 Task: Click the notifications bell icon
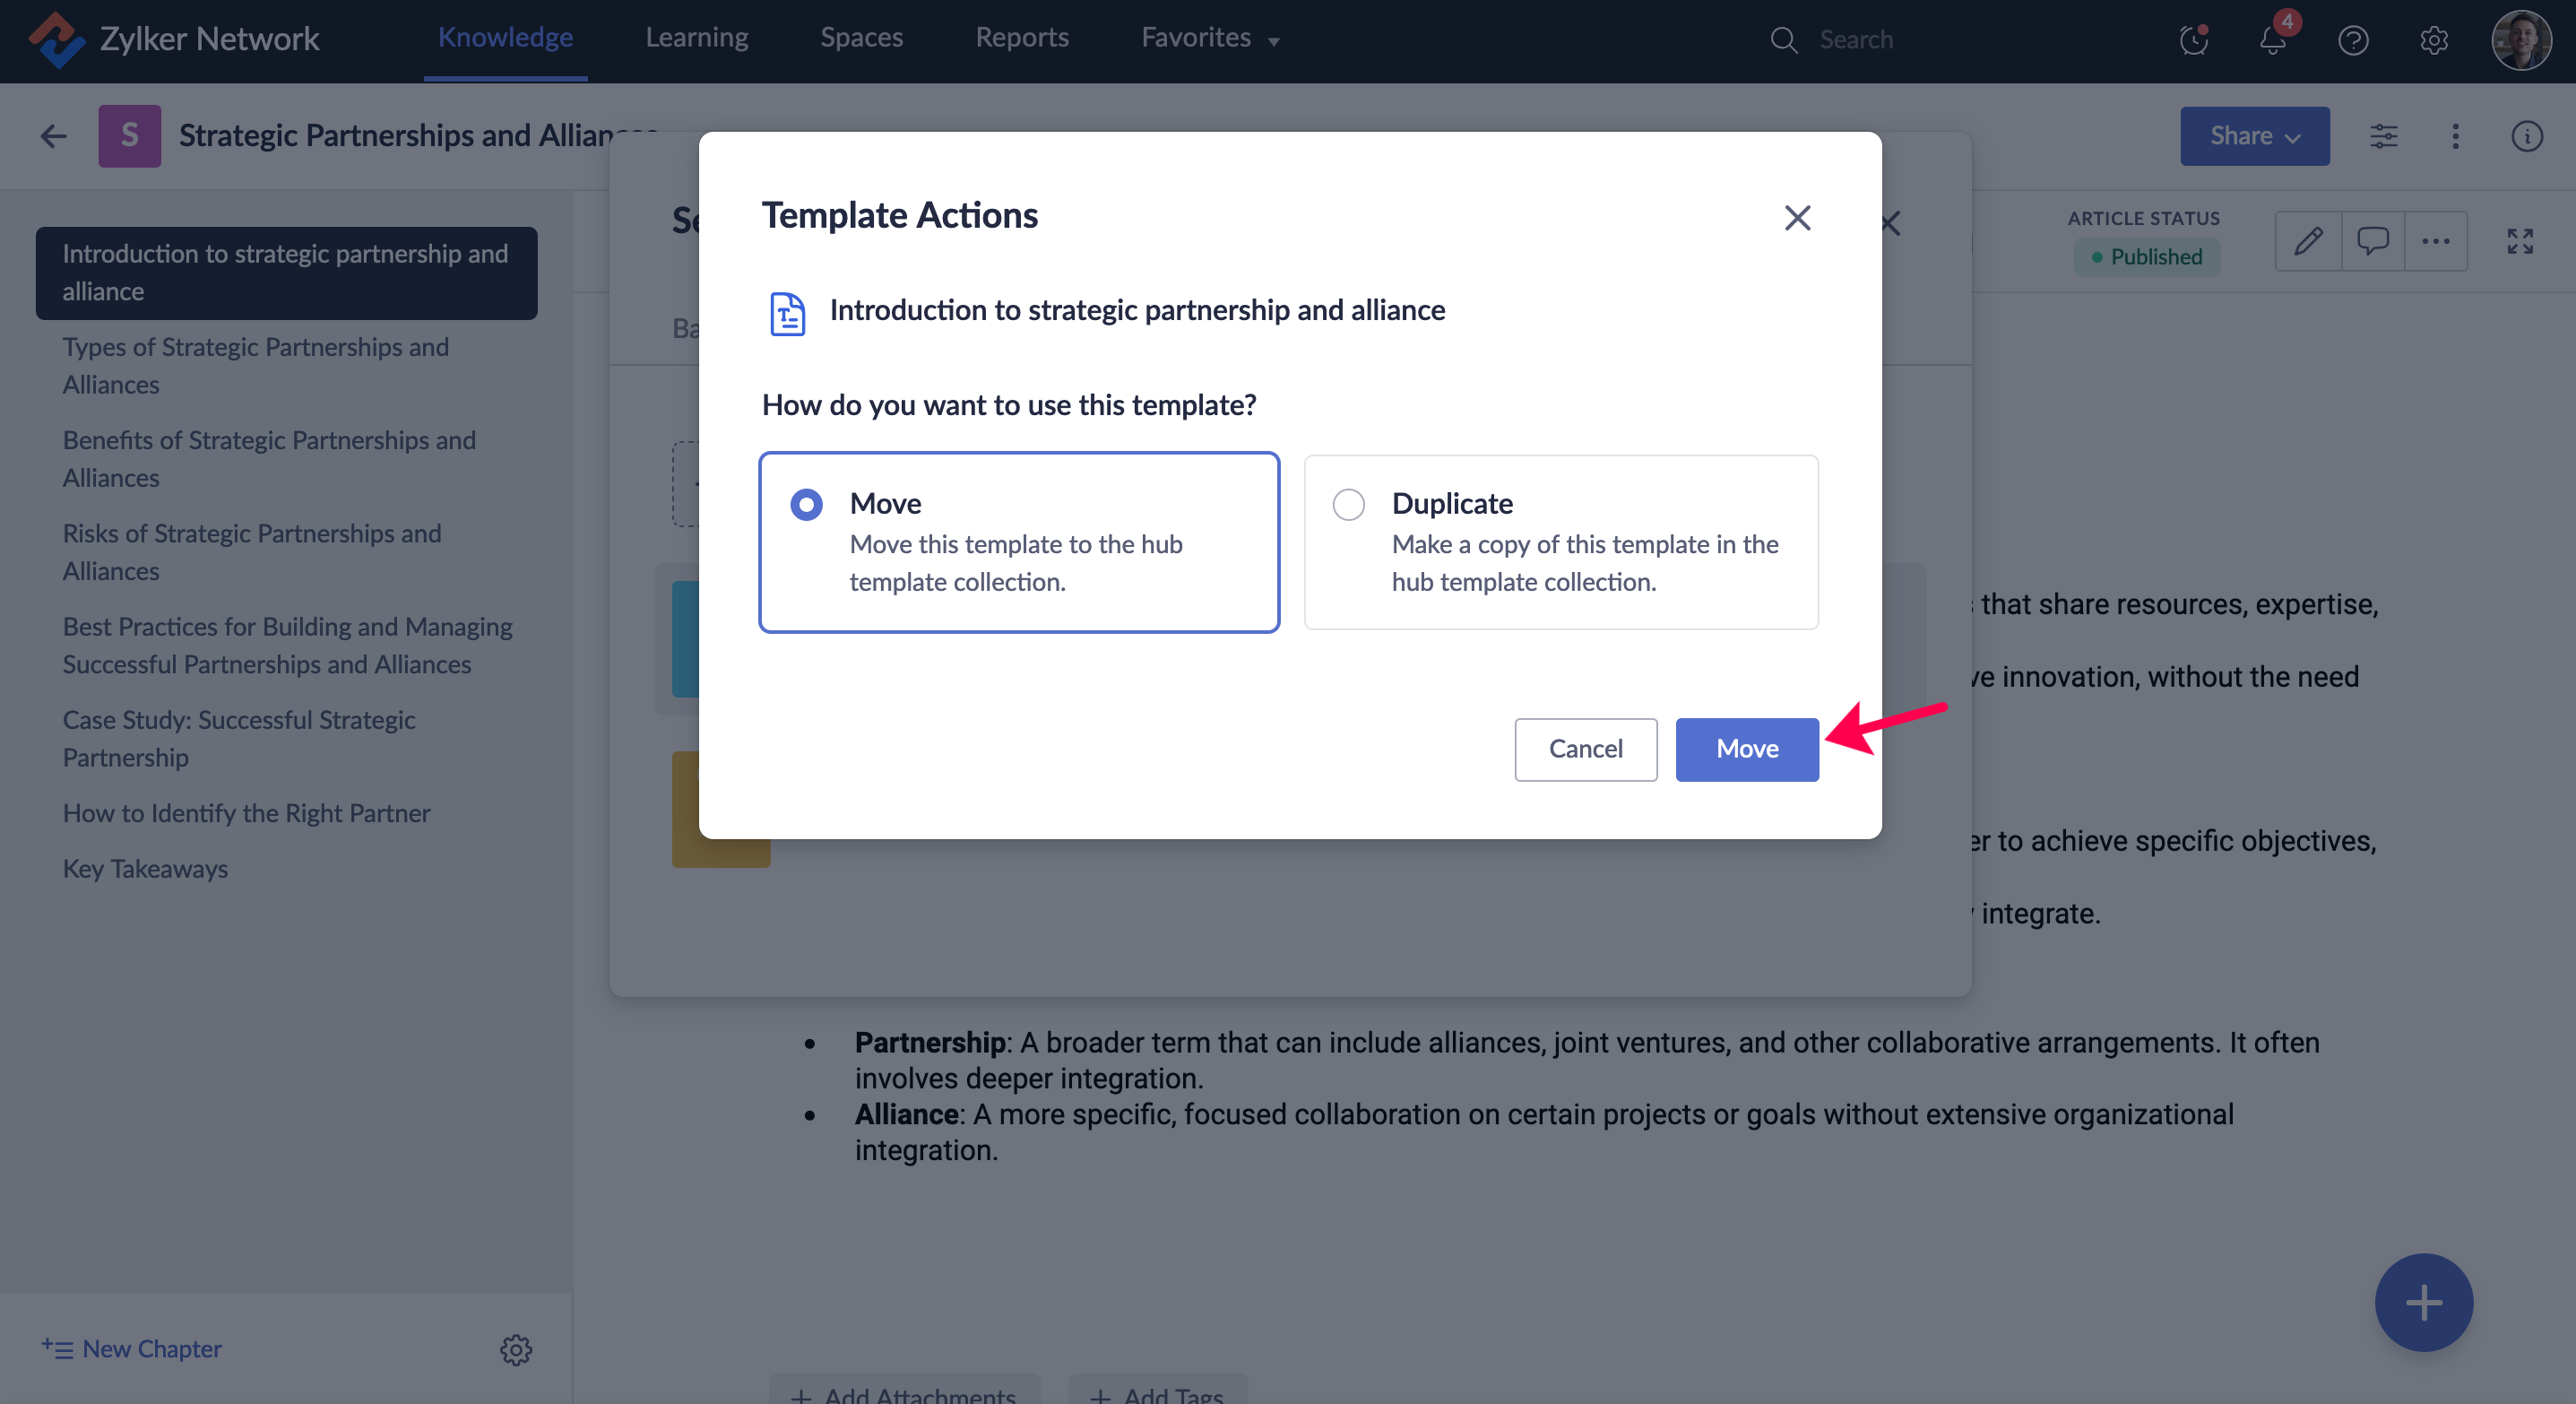pos(2272,40)
